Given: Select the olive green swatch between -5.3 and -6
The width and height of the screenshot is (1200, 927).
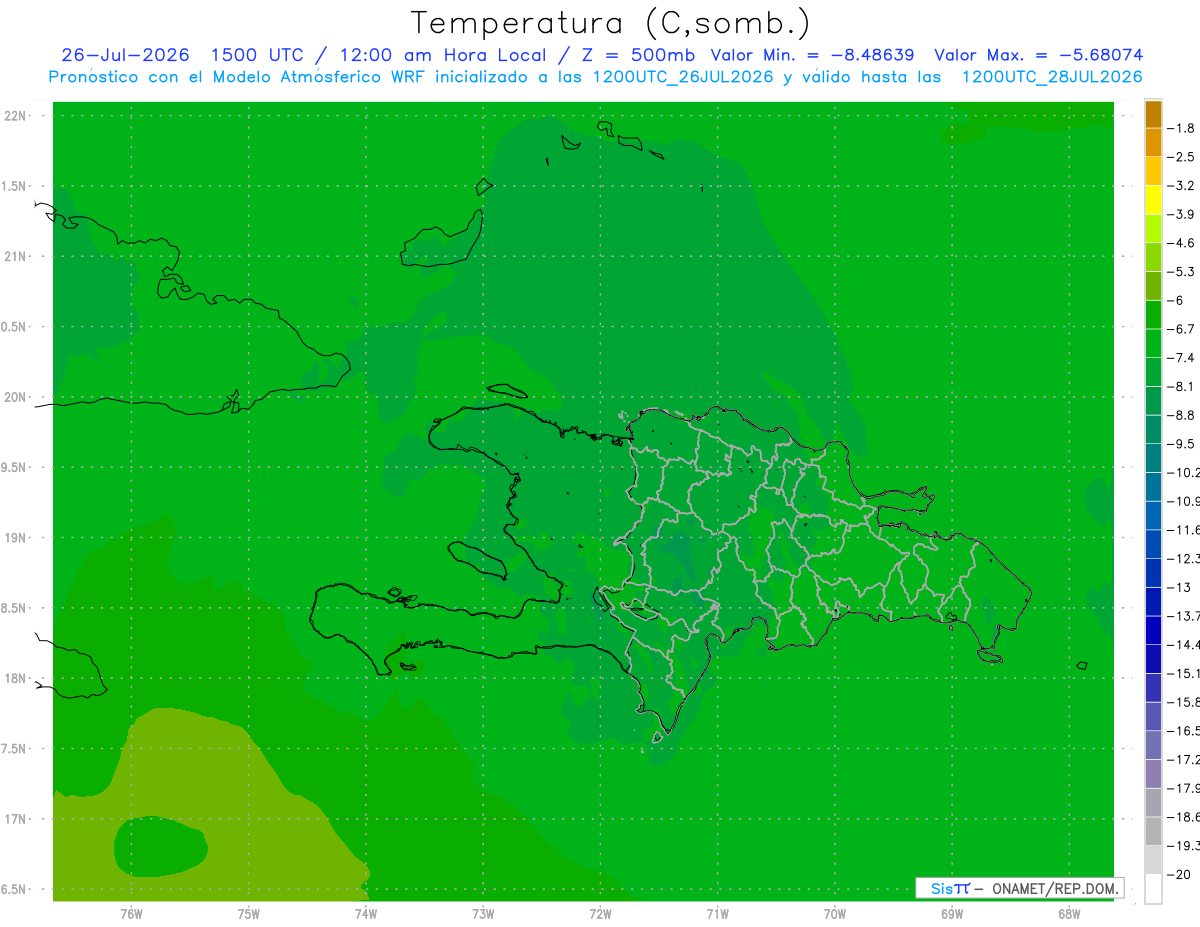Looking at the screenshot, I should (1153, 285).
